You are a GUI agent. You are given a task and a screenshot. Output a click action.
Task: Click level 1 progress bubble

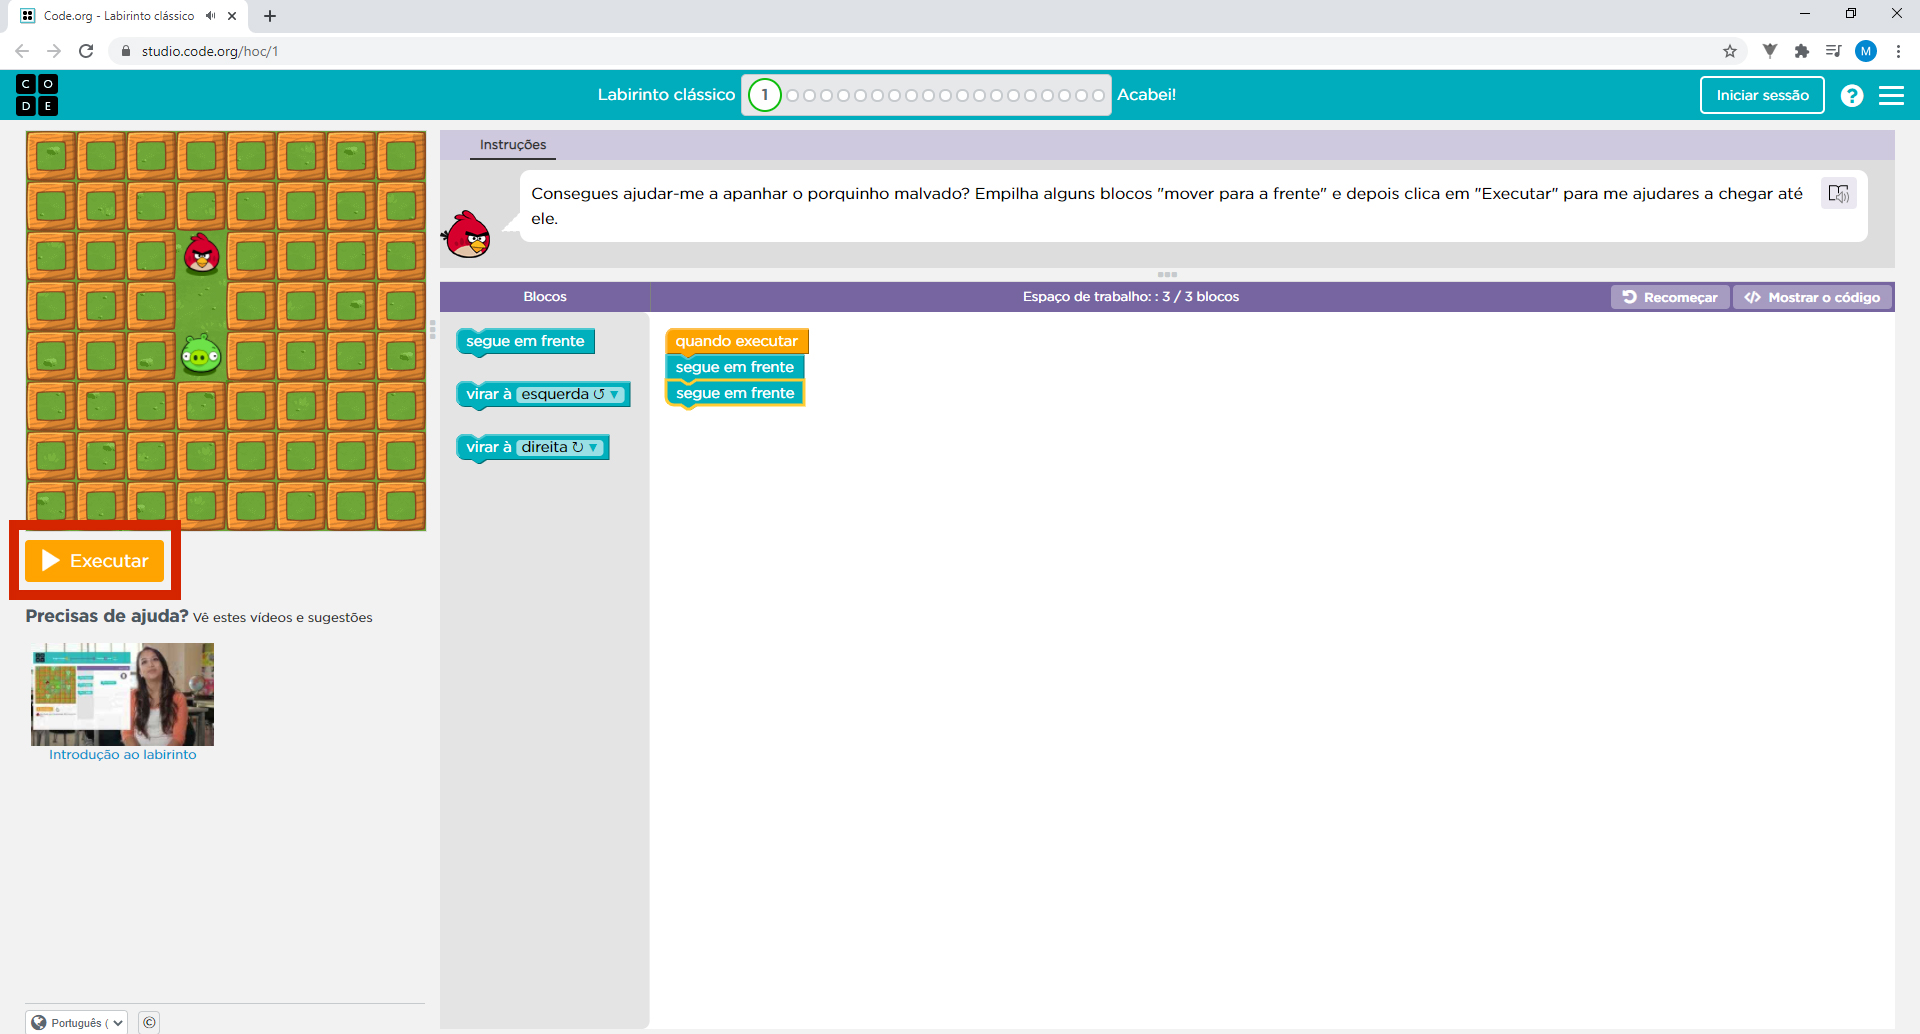coord(765,95)
